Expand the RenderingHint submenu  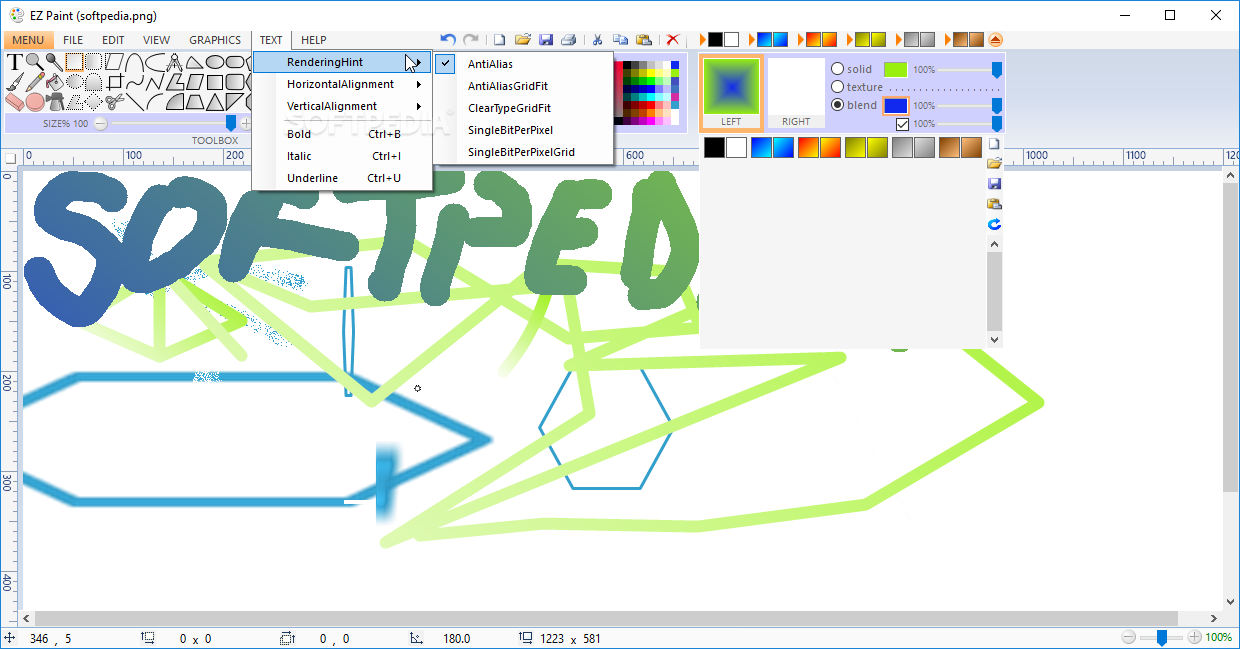tap(342, 62)
